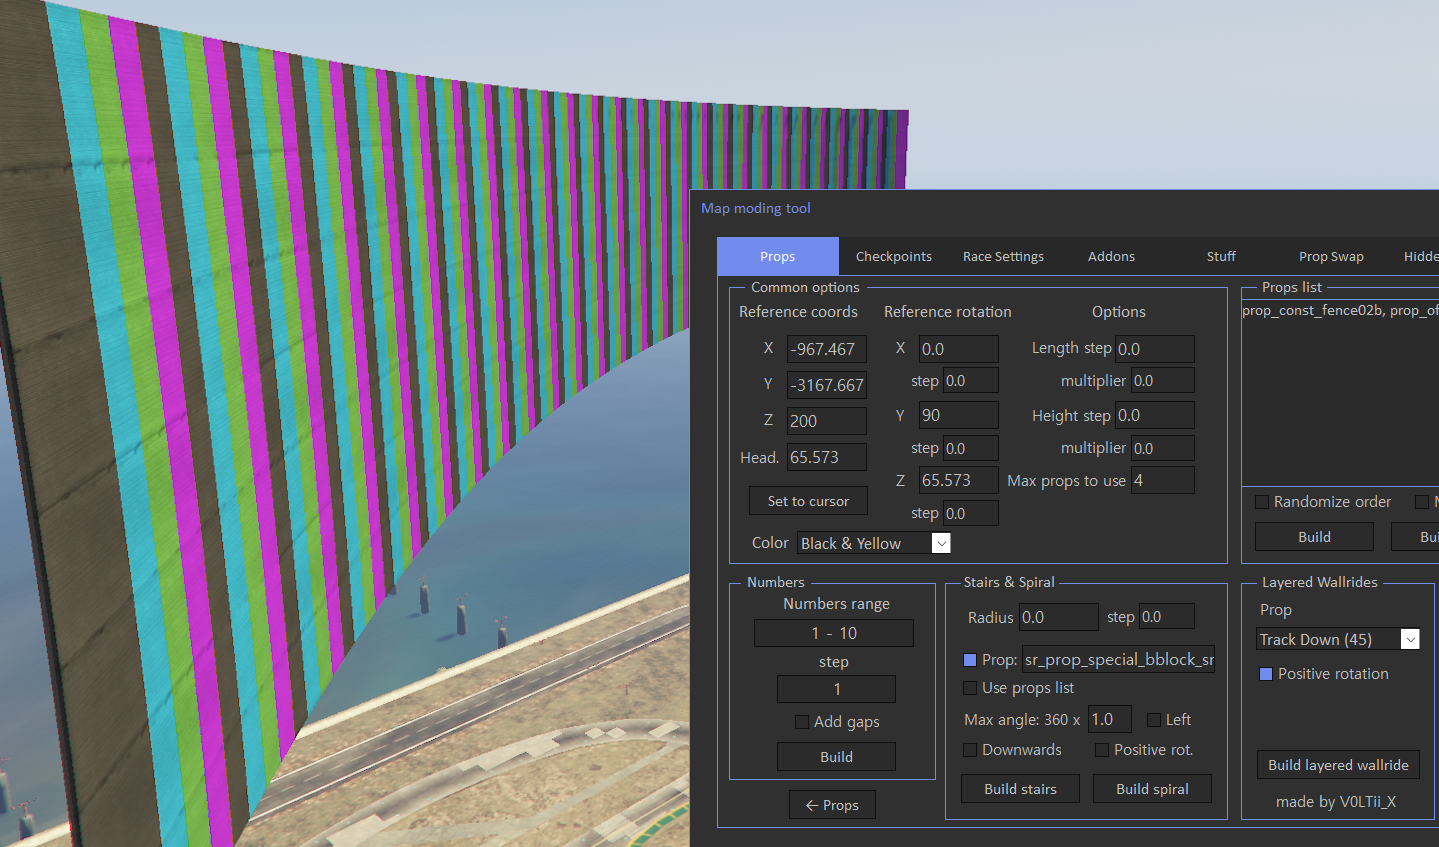Switch to the Checkpoints tab
The width and height of the screenshot is (1439, 847).
[894, 256]
